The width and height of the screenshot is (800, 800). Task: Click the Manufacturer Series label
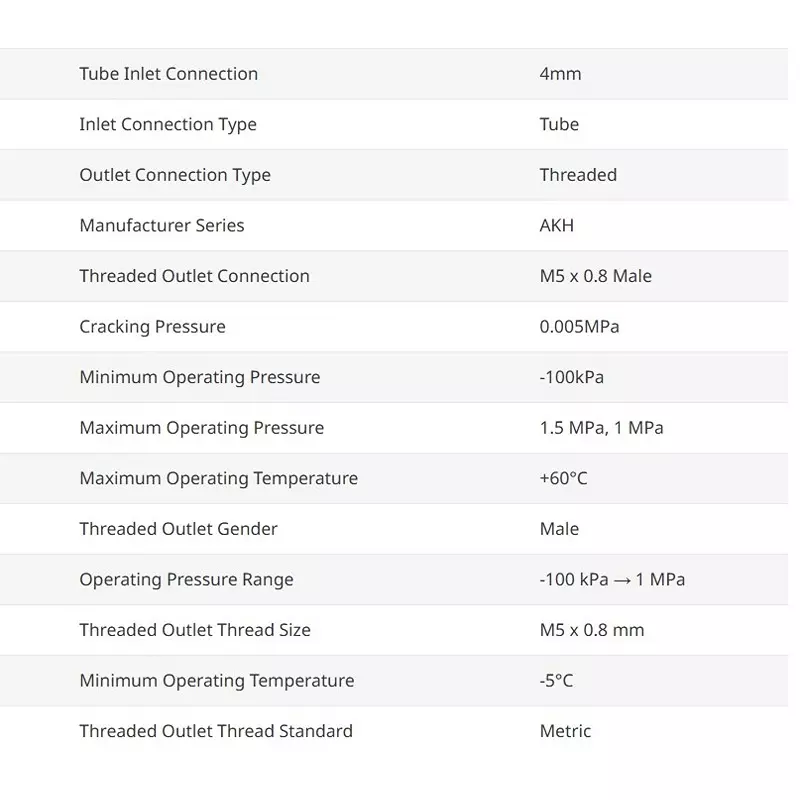[162, 226]
